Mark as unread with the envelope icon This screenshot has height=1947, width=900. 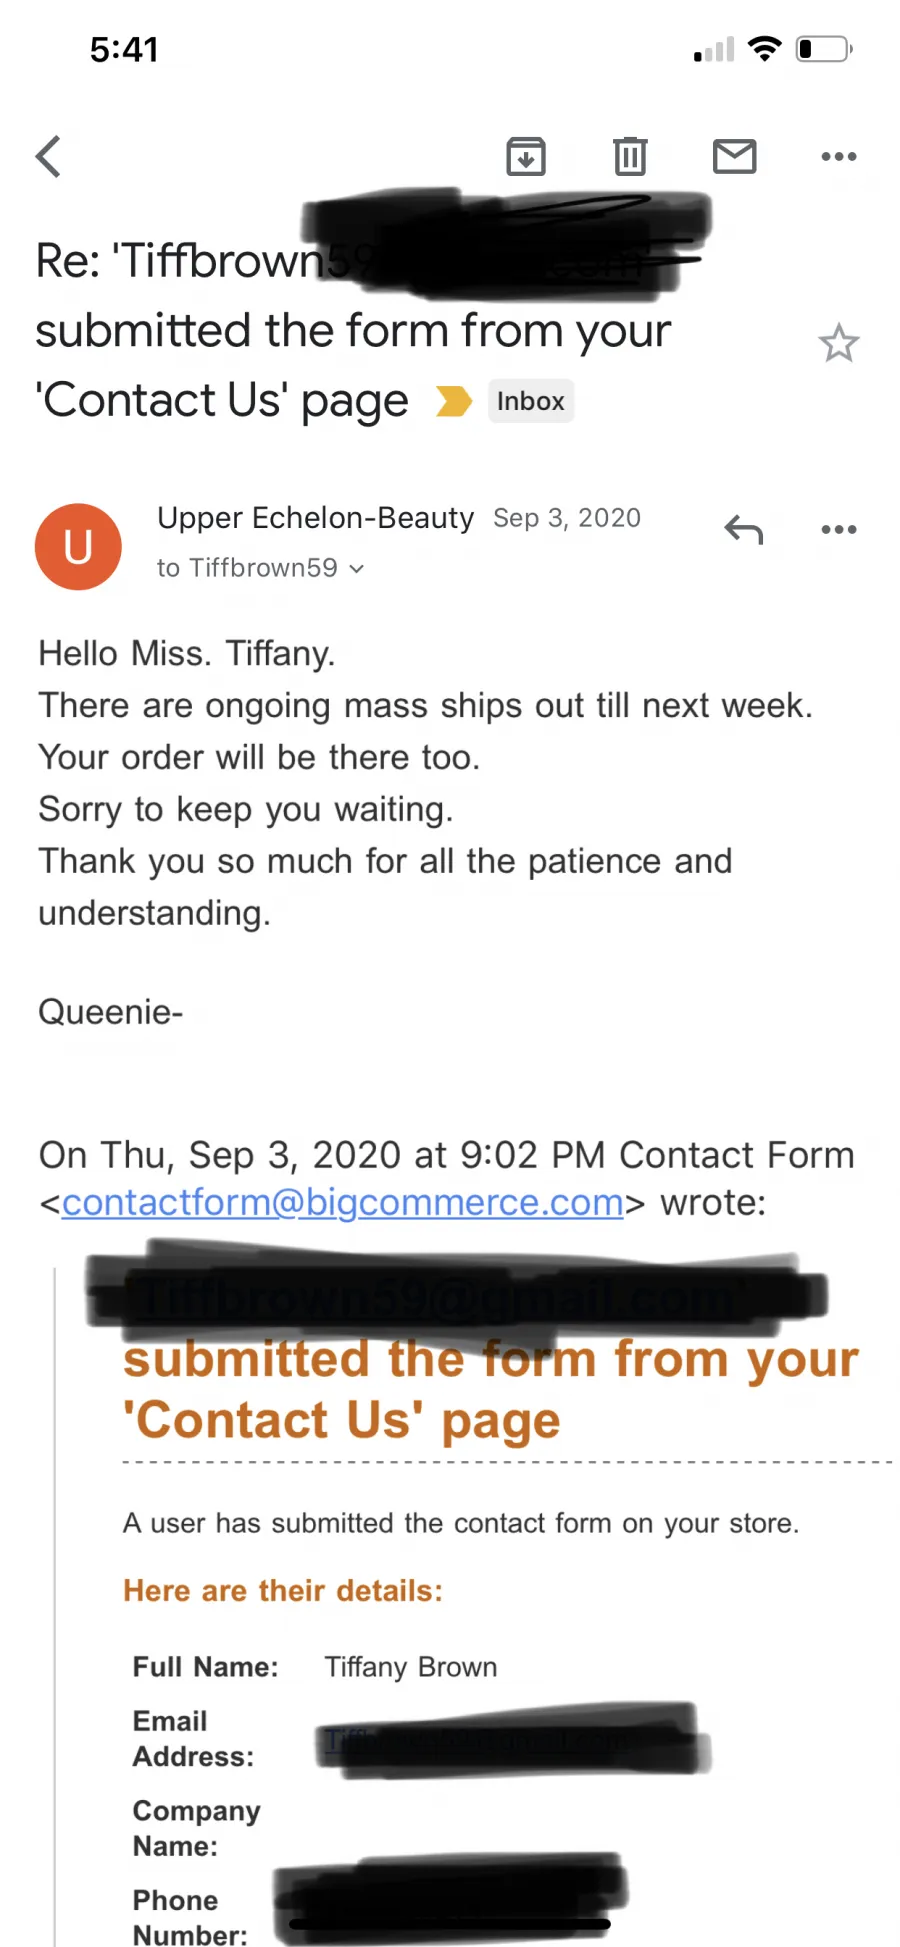pos(734,156)
